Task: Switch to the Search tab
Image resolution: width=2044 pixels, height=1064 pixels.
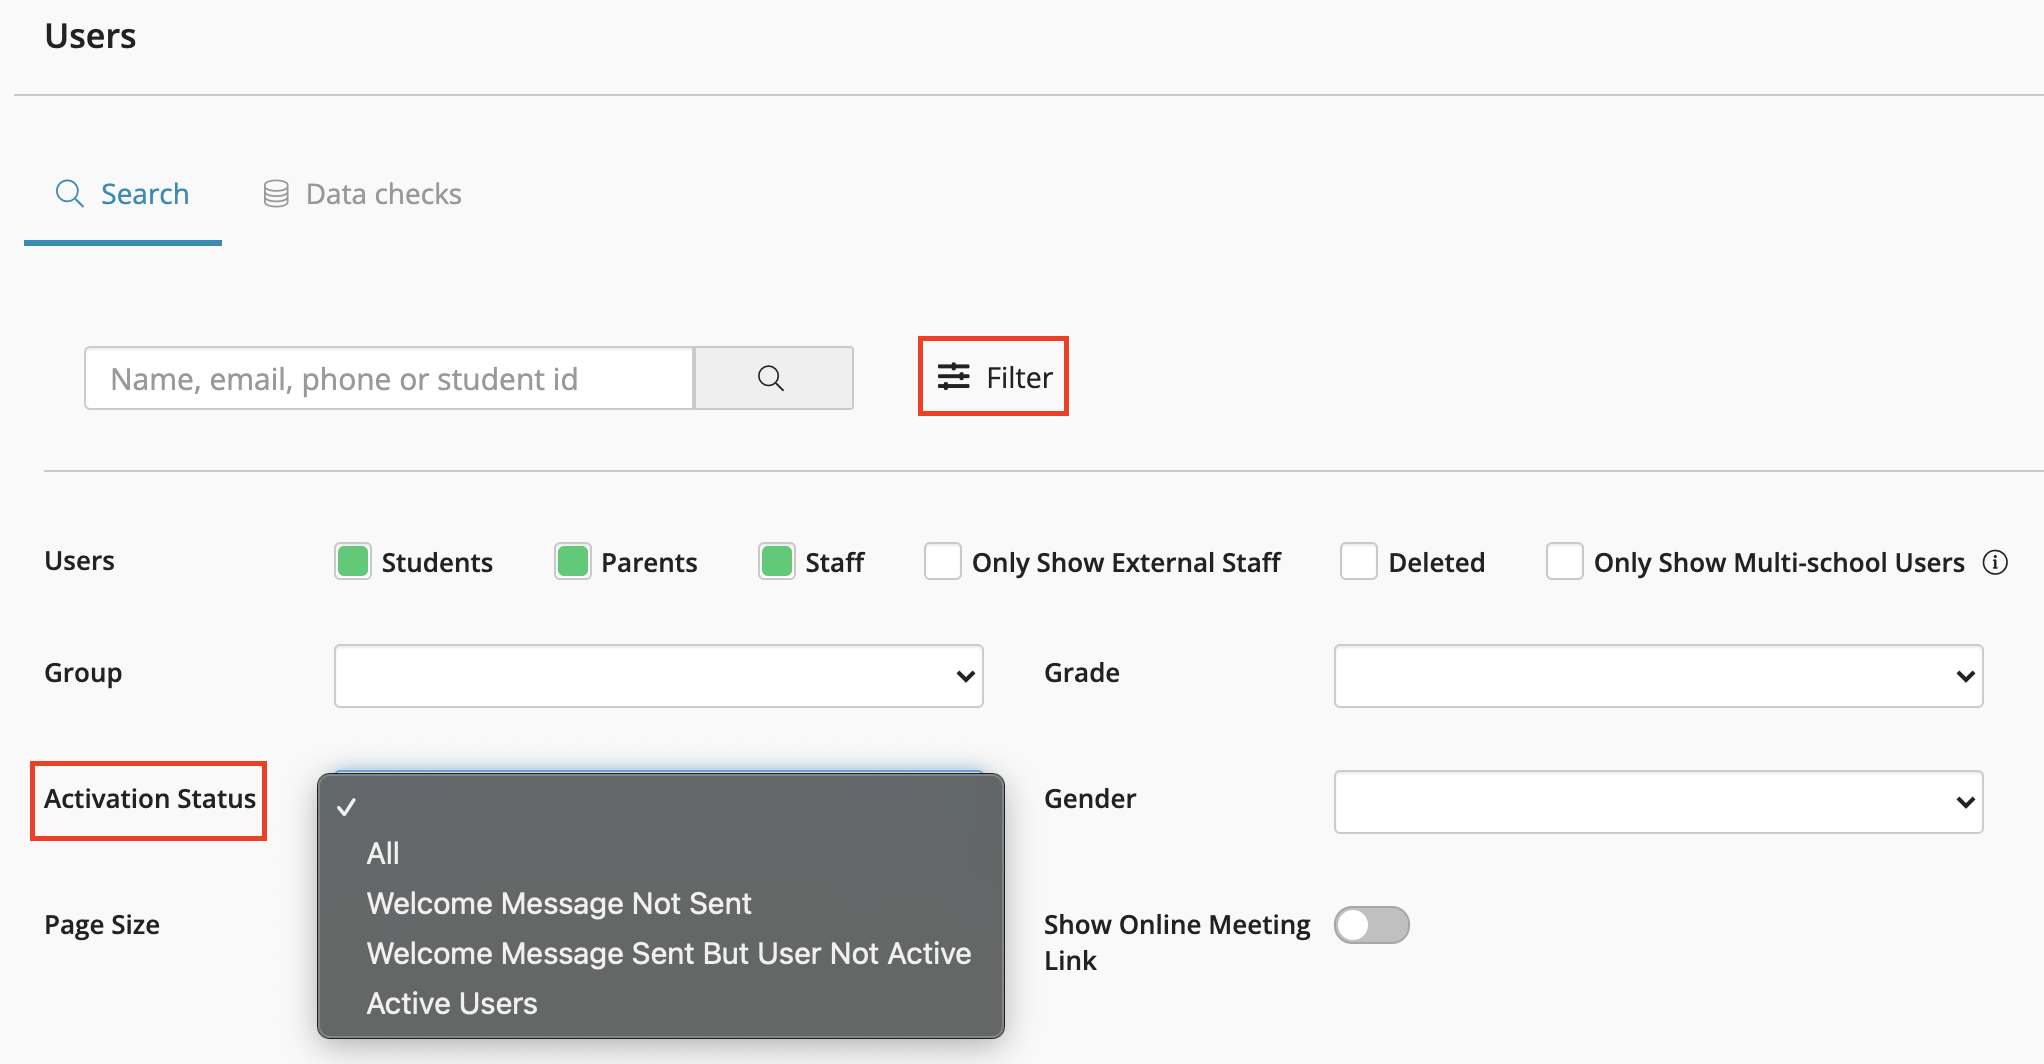Action: point(123,194)
